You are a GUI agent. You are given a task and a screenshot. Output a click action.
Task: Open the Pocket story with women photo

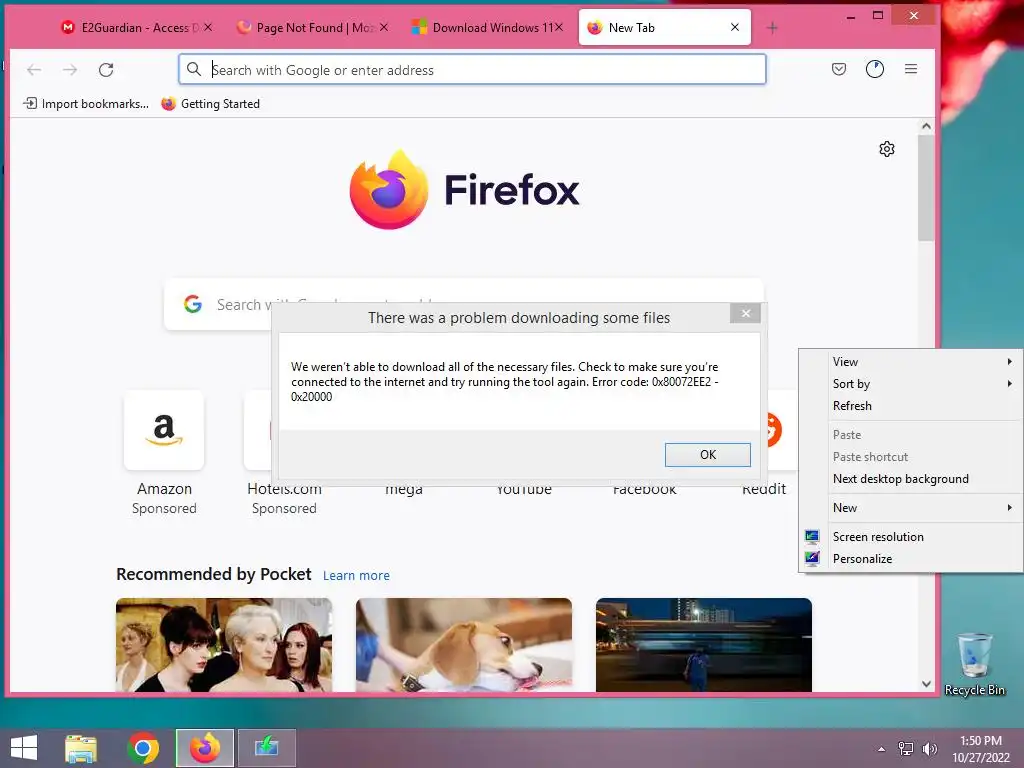coord(224,645)
